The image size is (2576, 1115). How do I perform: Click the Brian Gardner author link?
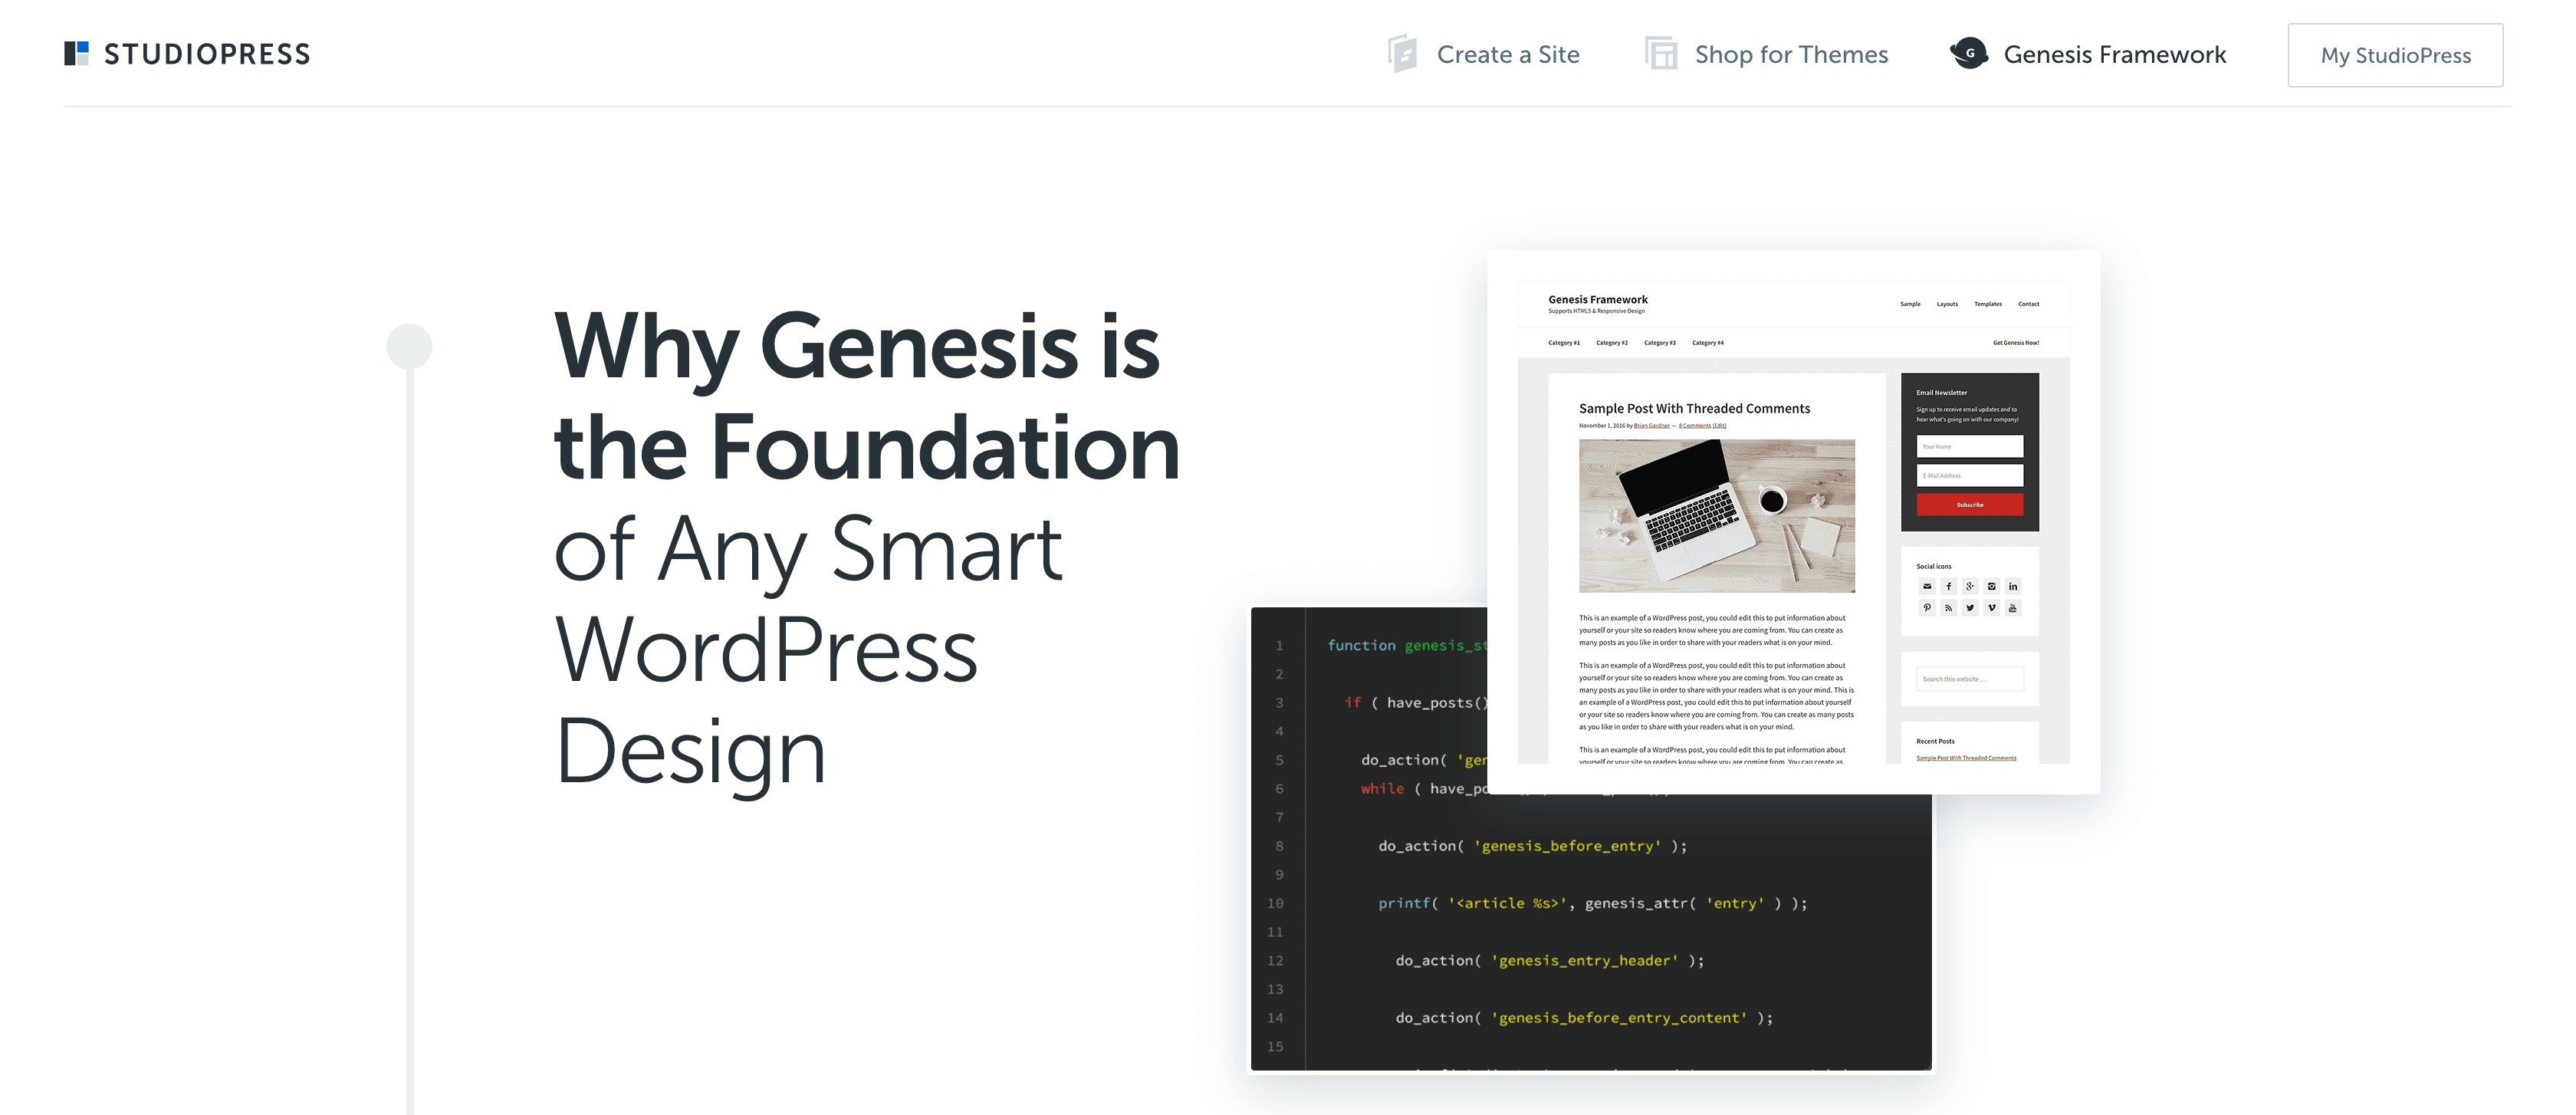pyautogui.click(x=1652, y=426)
